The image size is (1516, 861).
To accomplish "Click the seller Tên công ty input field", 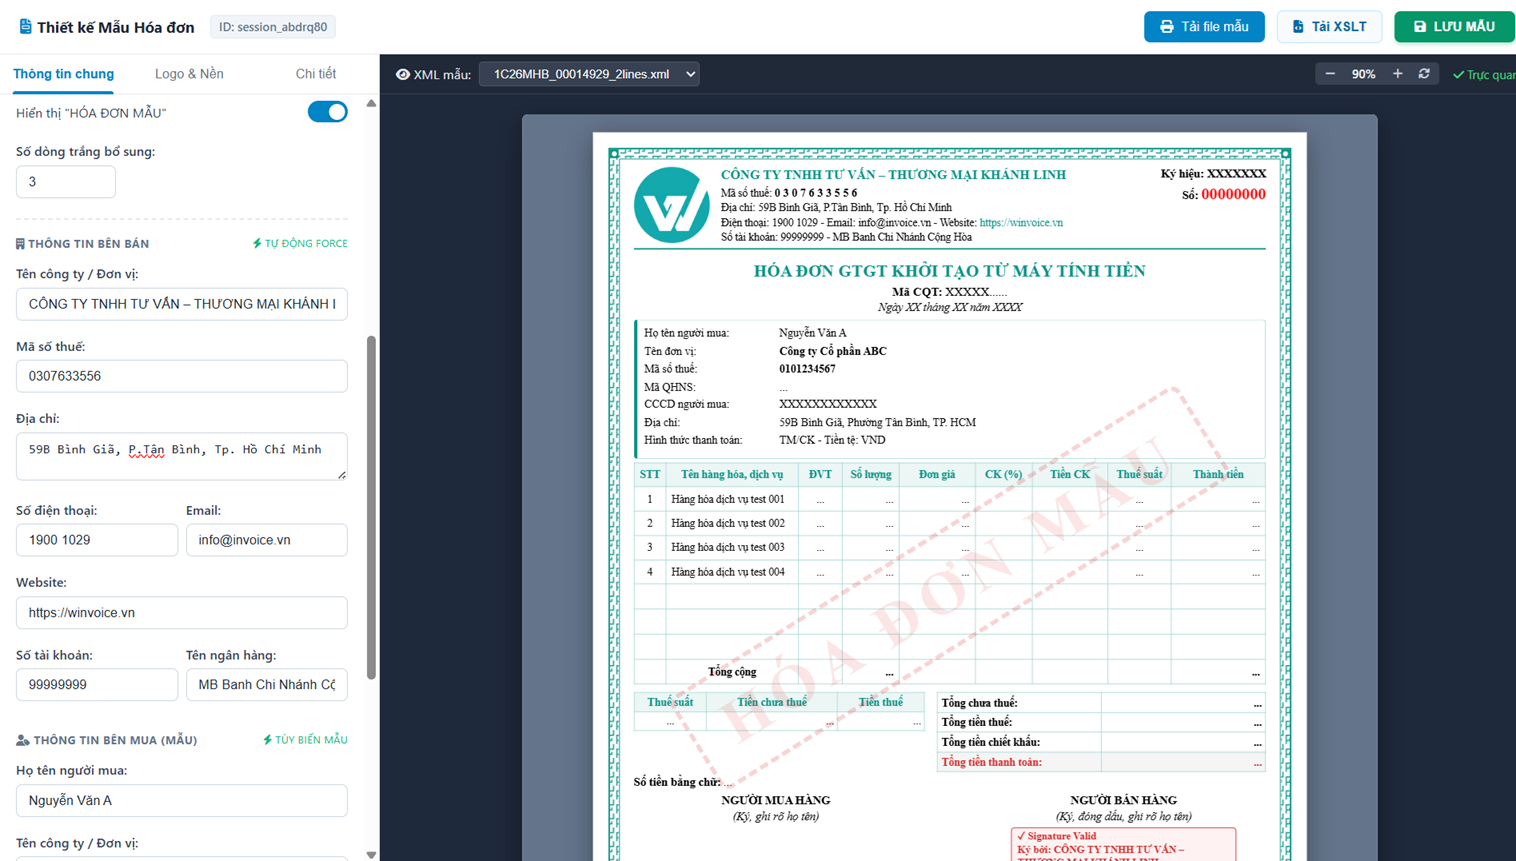I will tap(182, 304).
